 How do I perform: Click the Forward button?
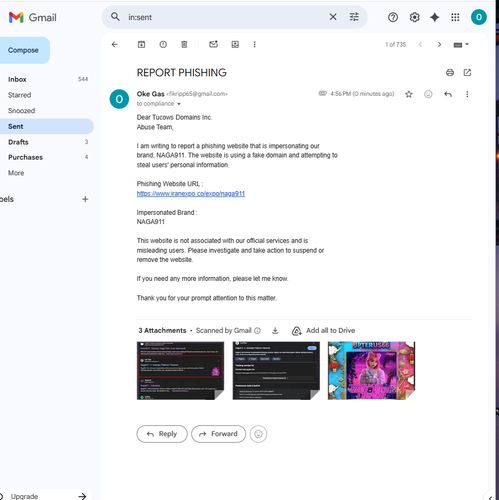(x=219, y=434)
